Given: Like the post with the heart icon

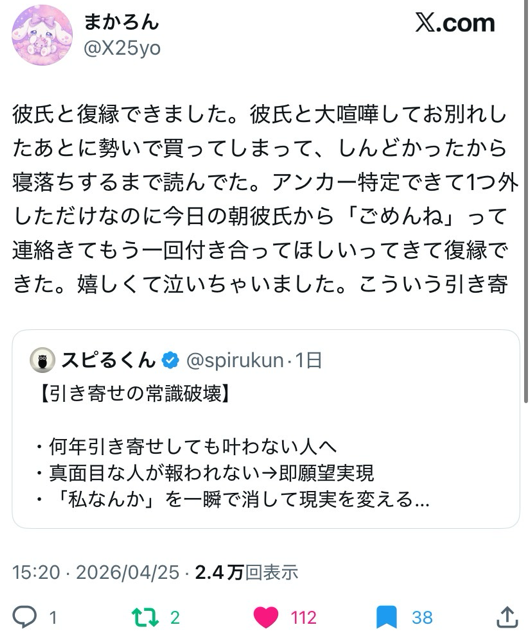Looking at the screenshot, I should 266,617.
